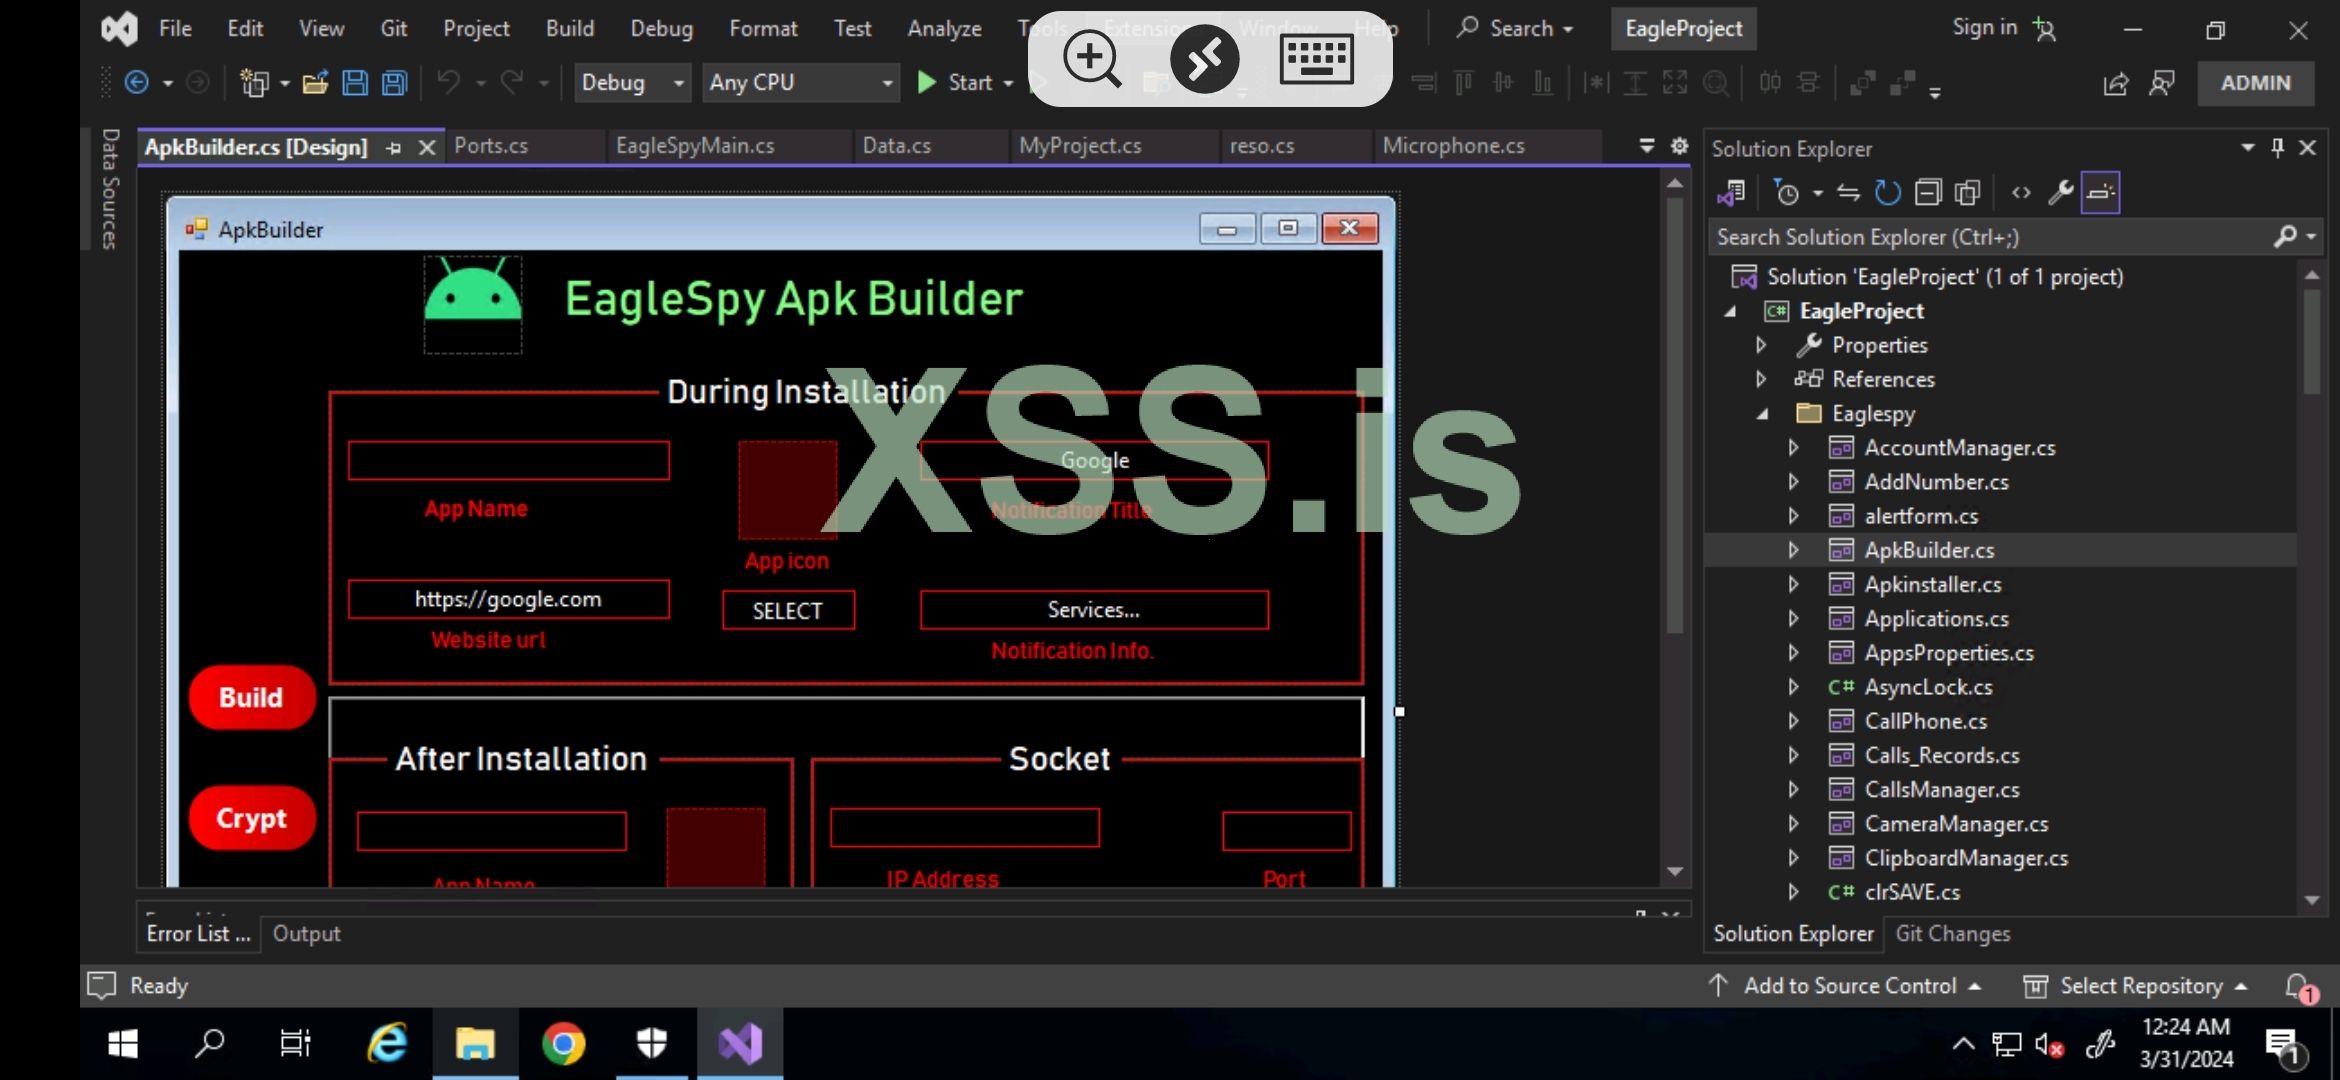Click the Collapse All icon in Solution Explorer
2340x1080 pixels.
pyautogui.click(x=1929, y=192)
